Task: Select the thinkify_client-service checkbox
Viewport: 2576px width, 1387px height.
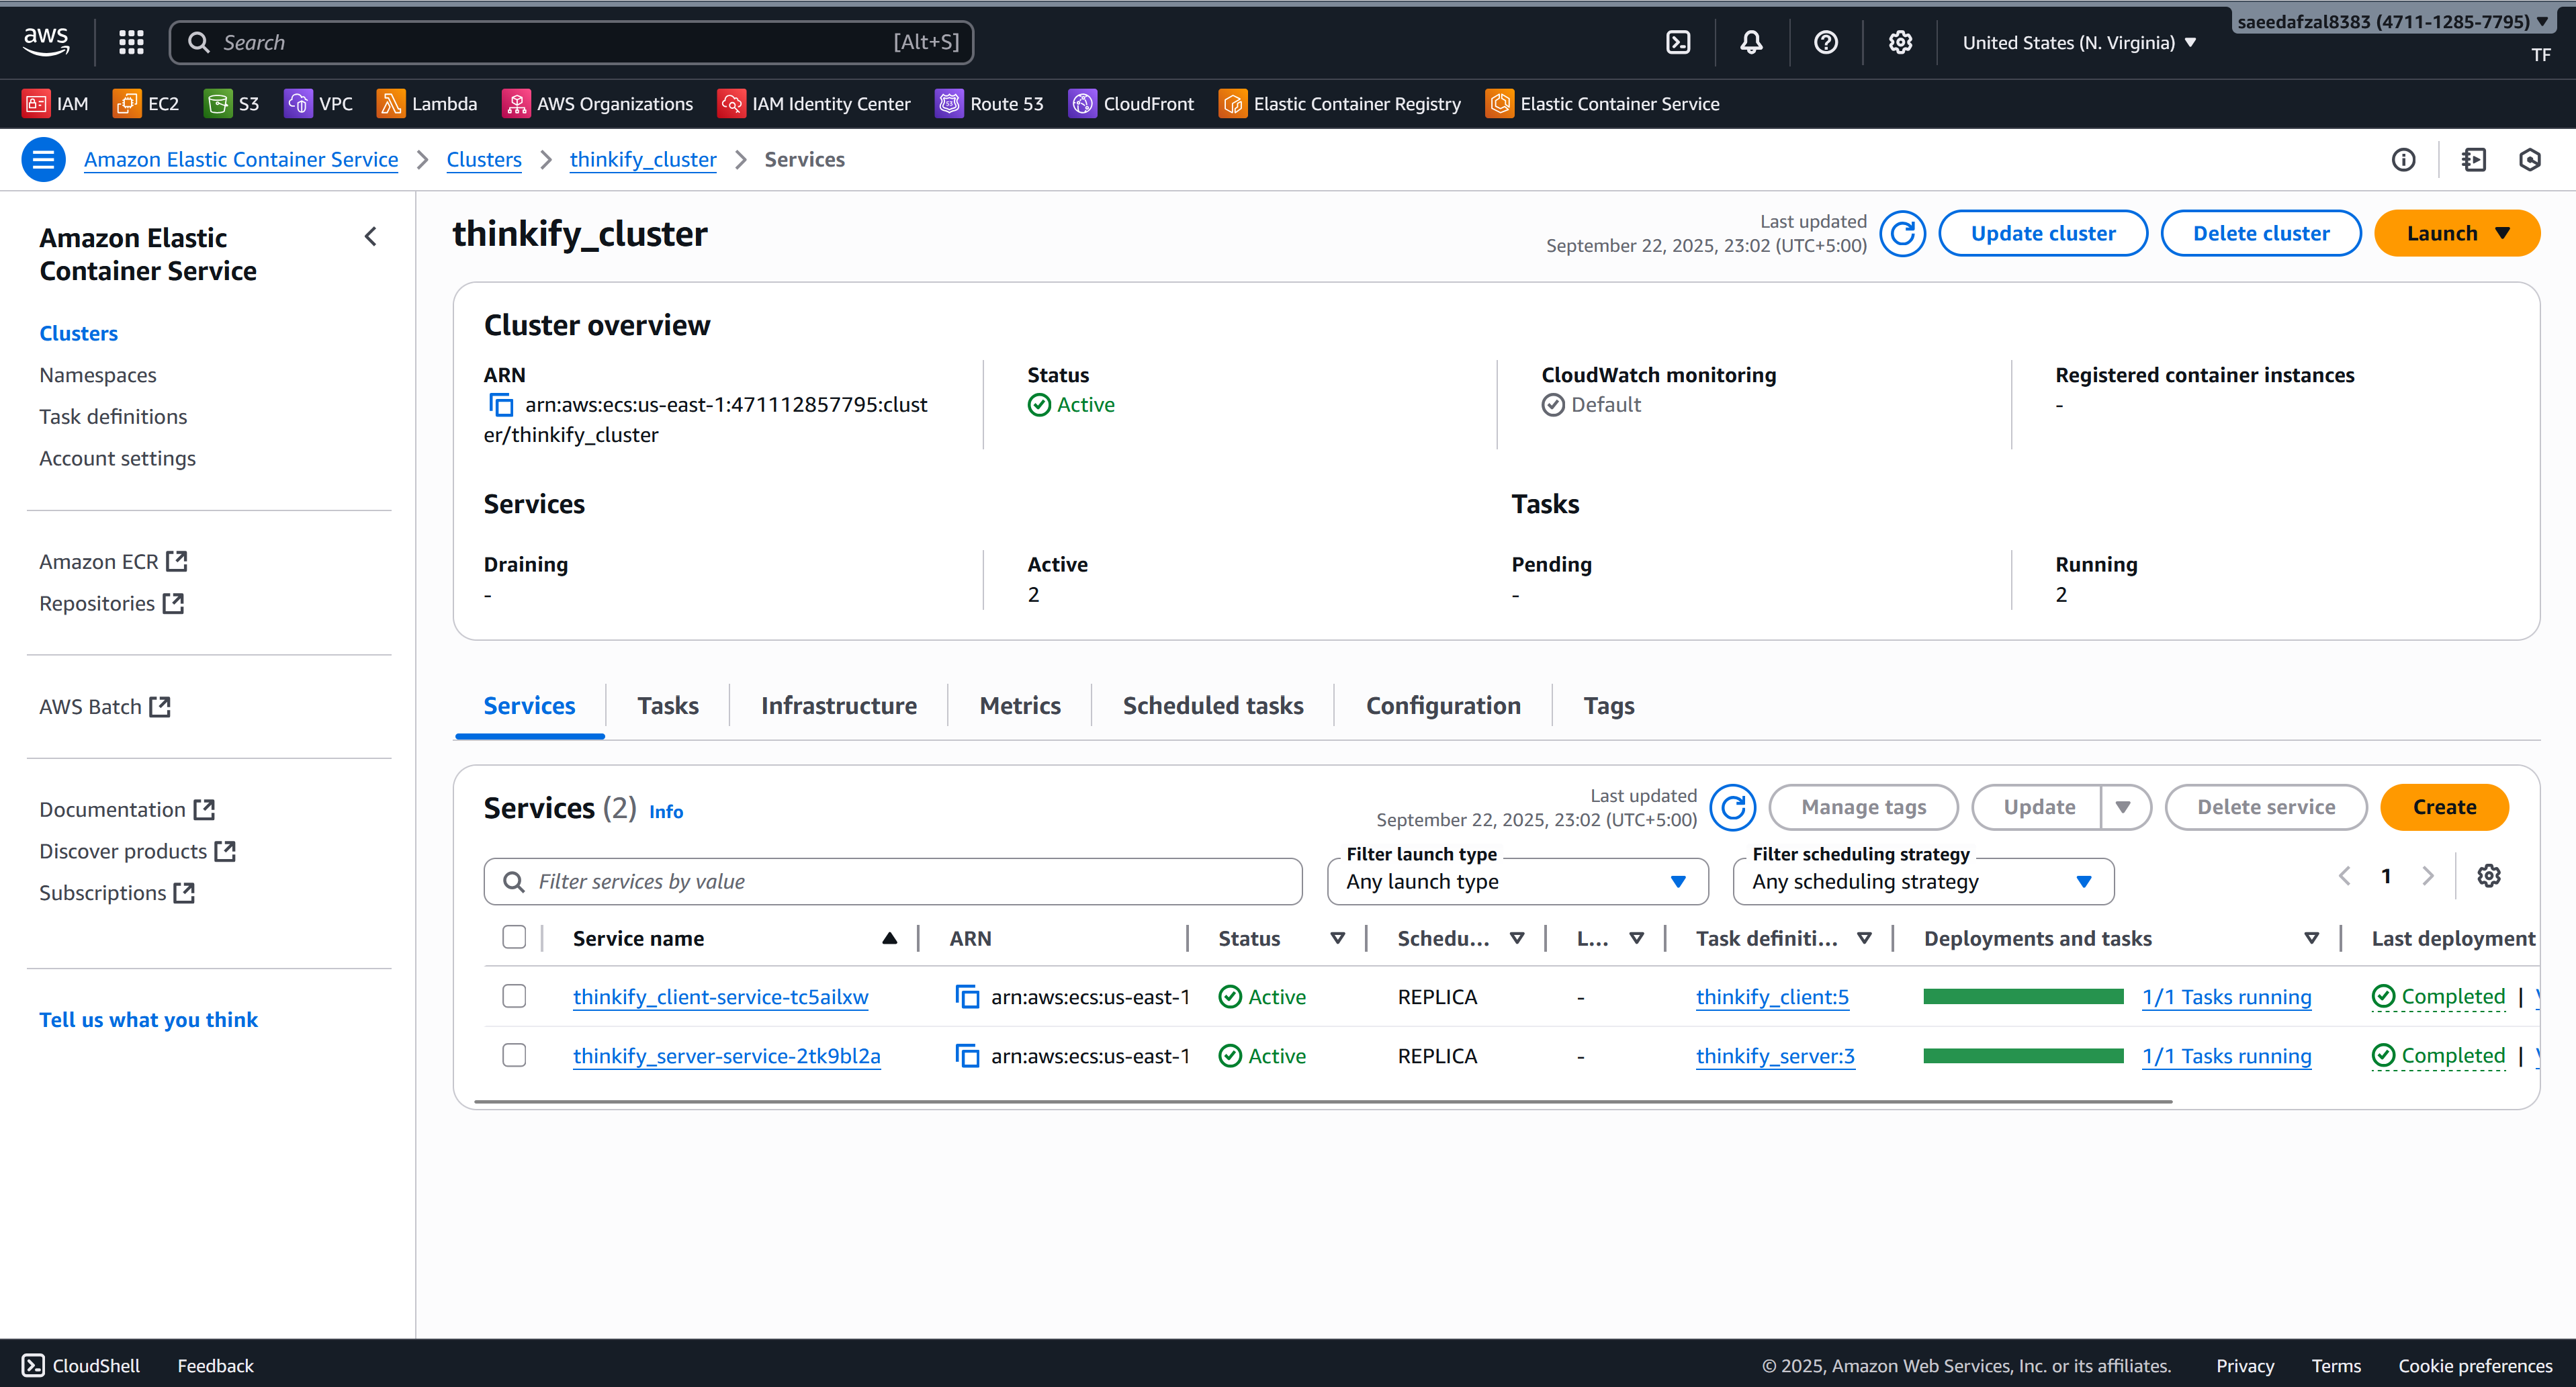Action: (x=514, y=996)
